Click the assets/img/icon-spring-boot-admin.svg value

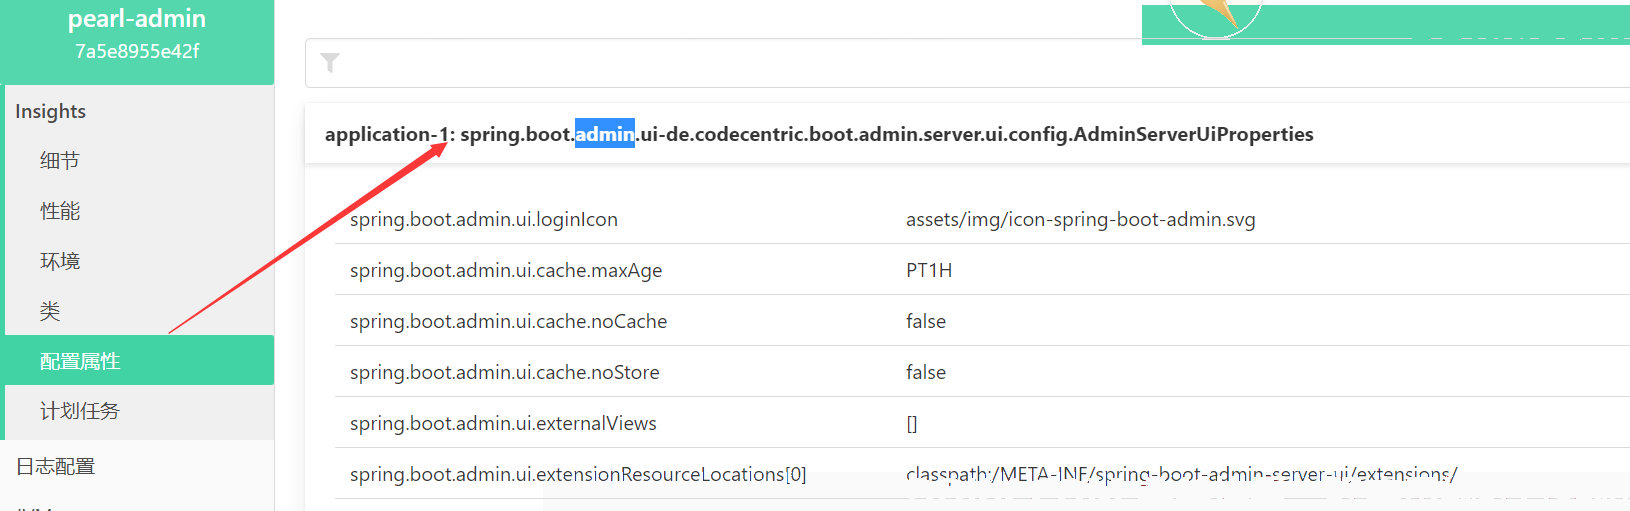1081,219
